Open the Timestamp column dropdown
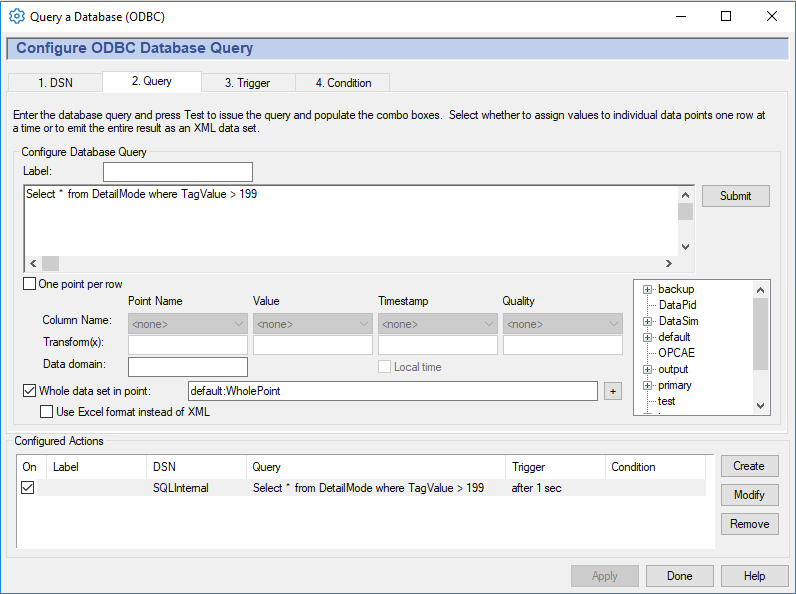The image size is (796, 594). [437, 324]
